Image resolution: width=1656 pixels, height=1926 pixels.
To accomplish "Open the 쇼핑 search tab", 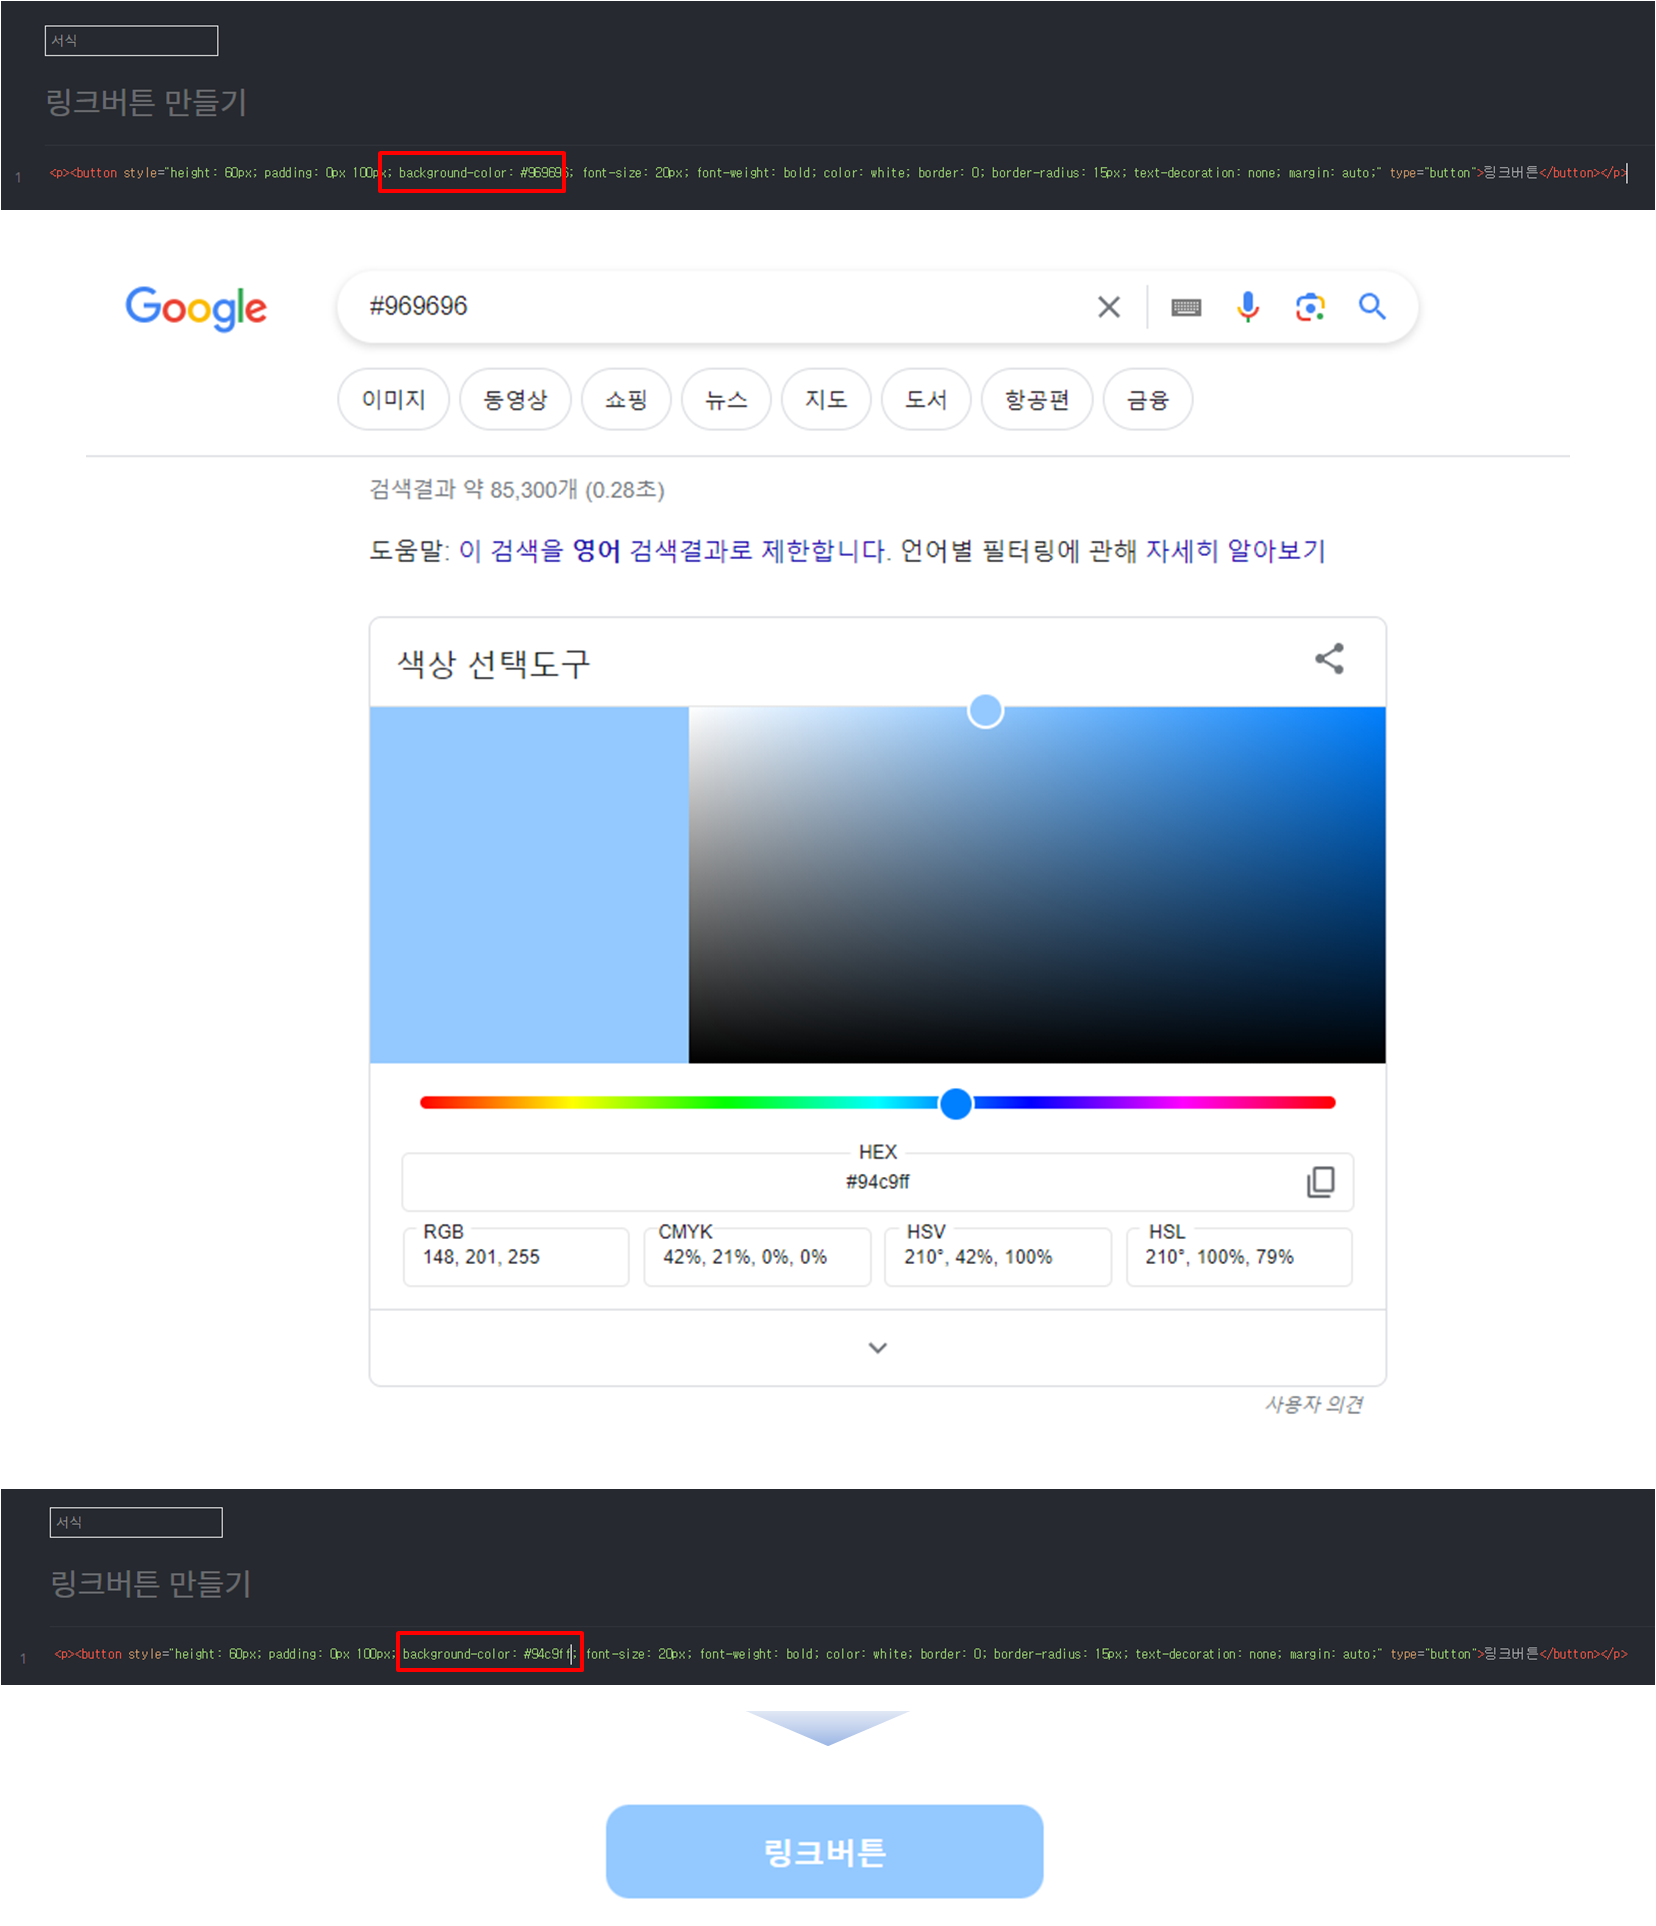I will coord(626,400).
